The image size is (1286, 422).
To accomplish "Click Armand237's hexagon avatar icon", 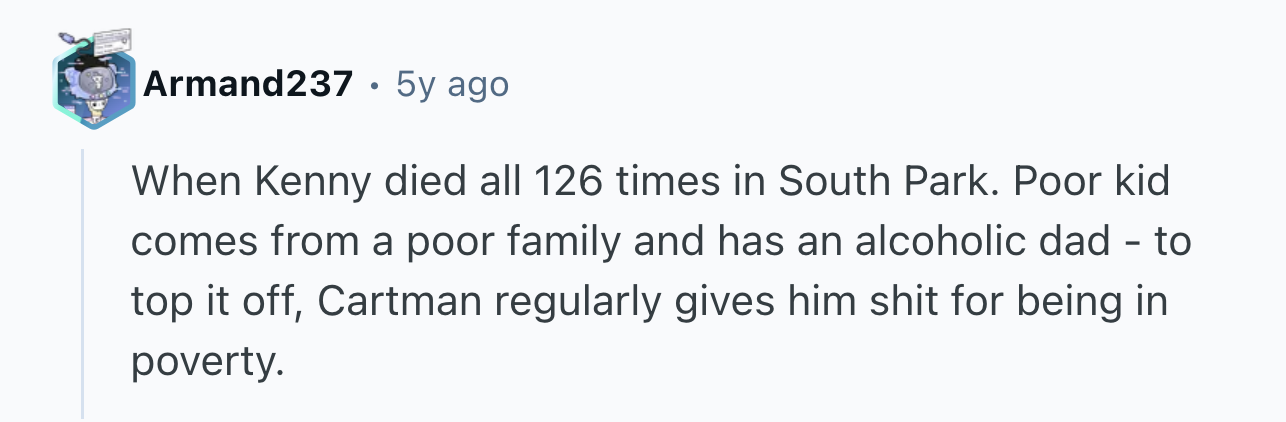I will [x=94, y=89].
